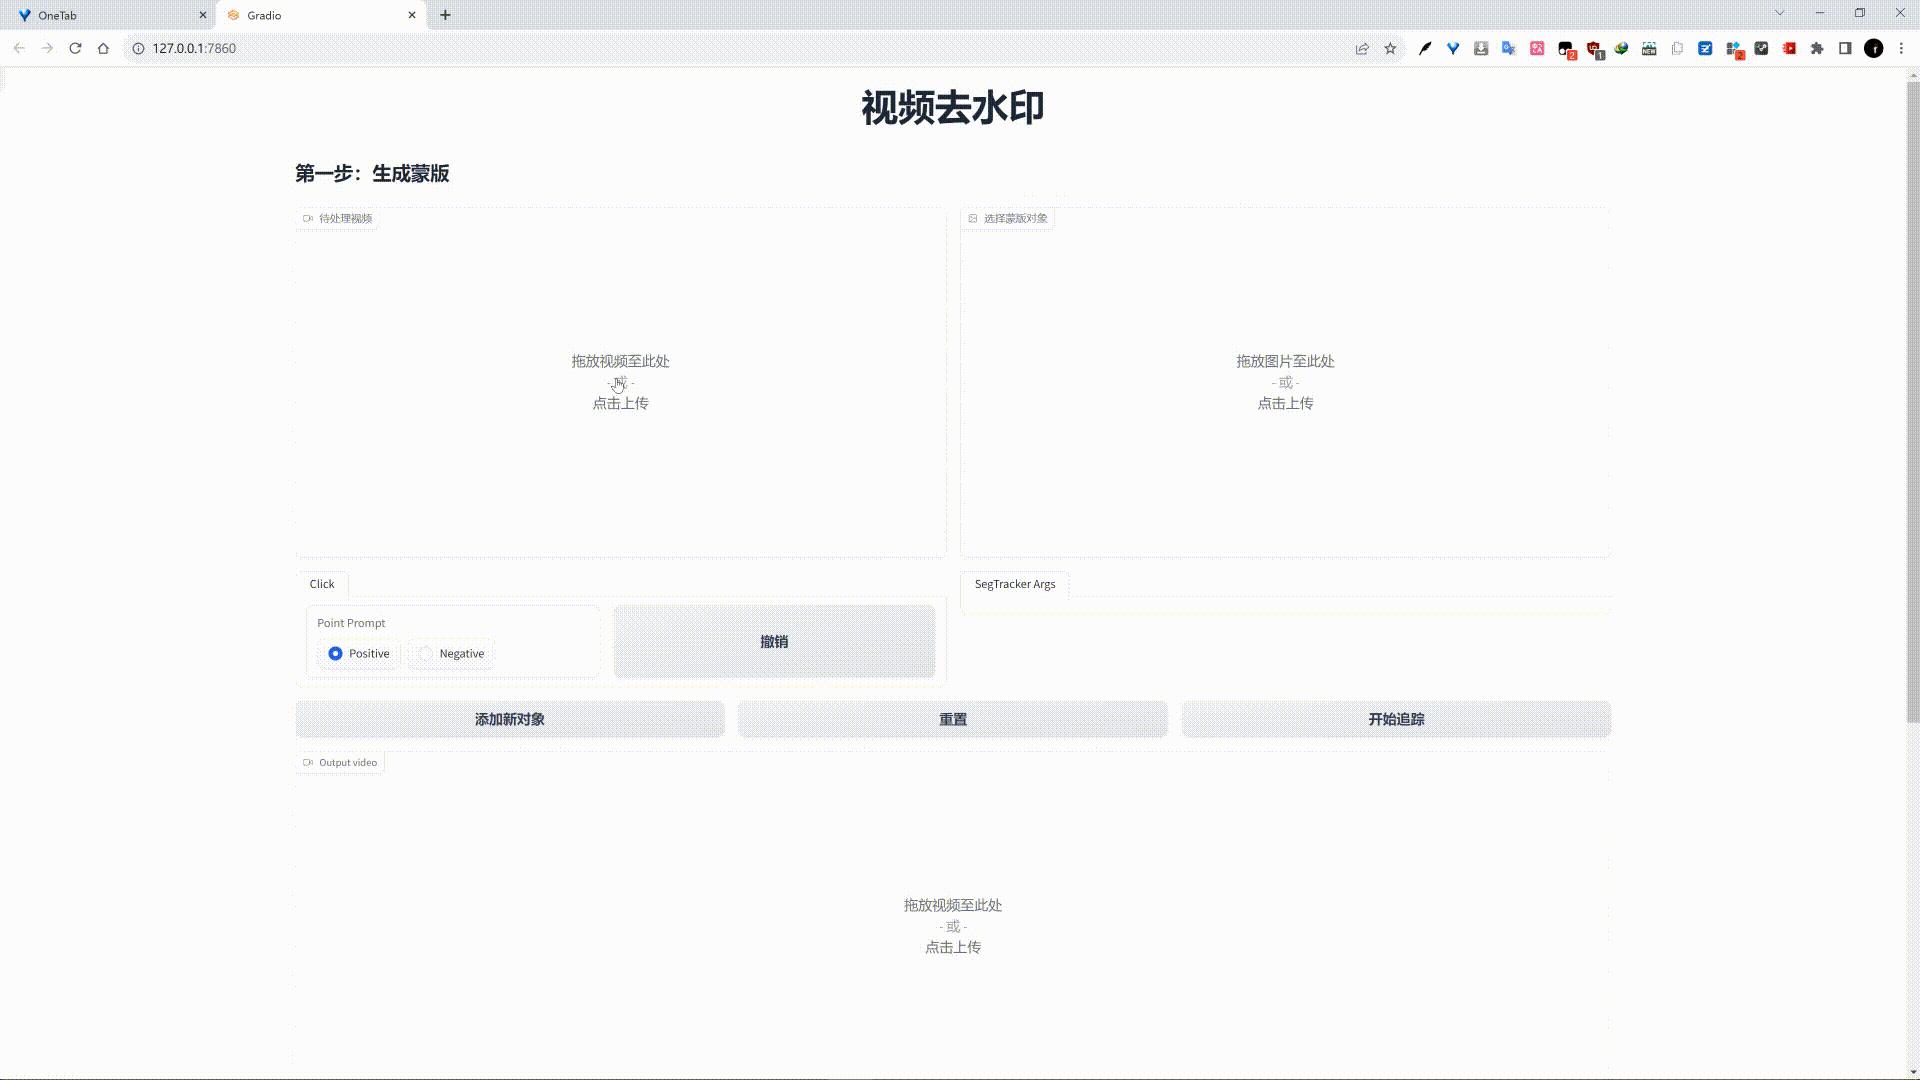Viewport: 1920px width, 1080px height.
Task: Select the Click tab
Action: point(321,584)
